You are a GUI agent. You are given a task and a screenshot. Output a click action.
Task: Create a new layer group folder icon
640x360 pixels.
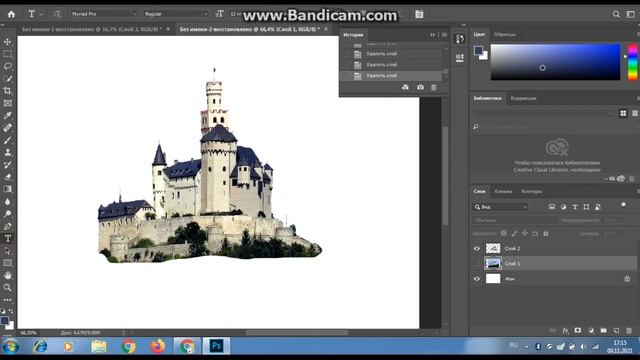click(604, 331)
